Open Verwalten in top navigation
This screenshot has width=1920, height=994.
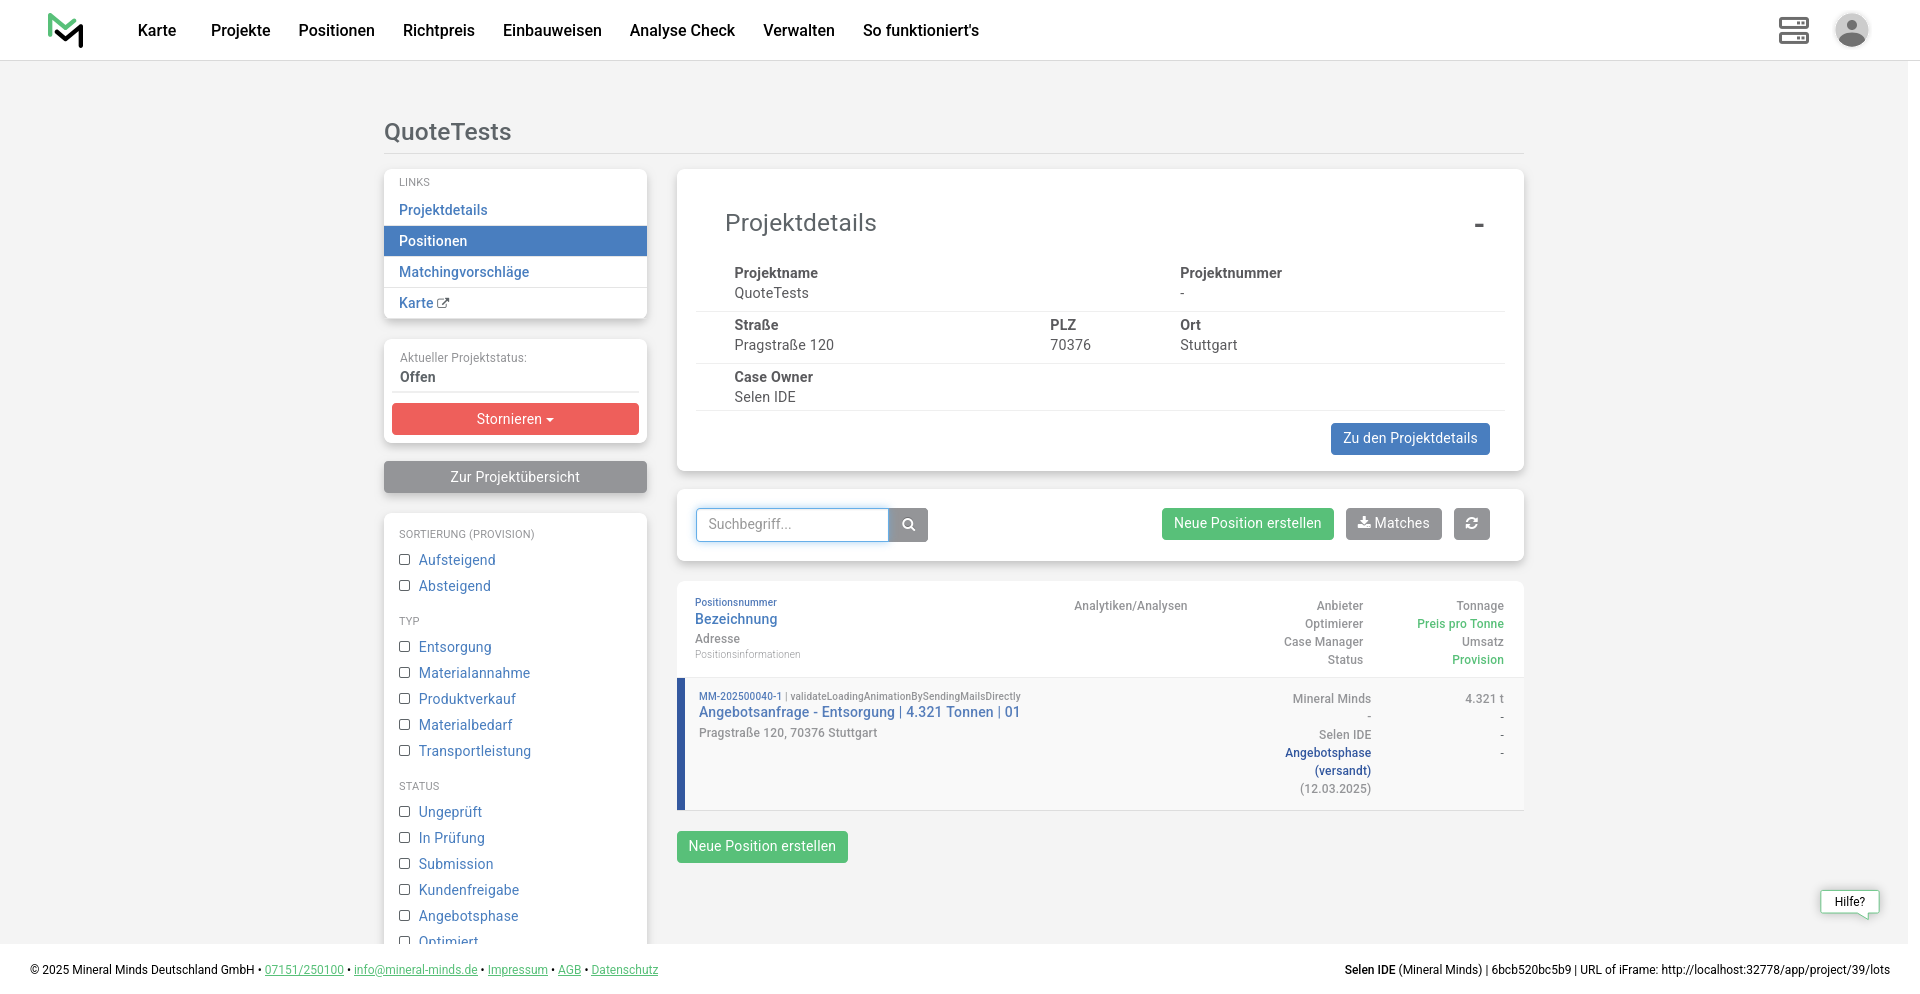coord(798,30)
